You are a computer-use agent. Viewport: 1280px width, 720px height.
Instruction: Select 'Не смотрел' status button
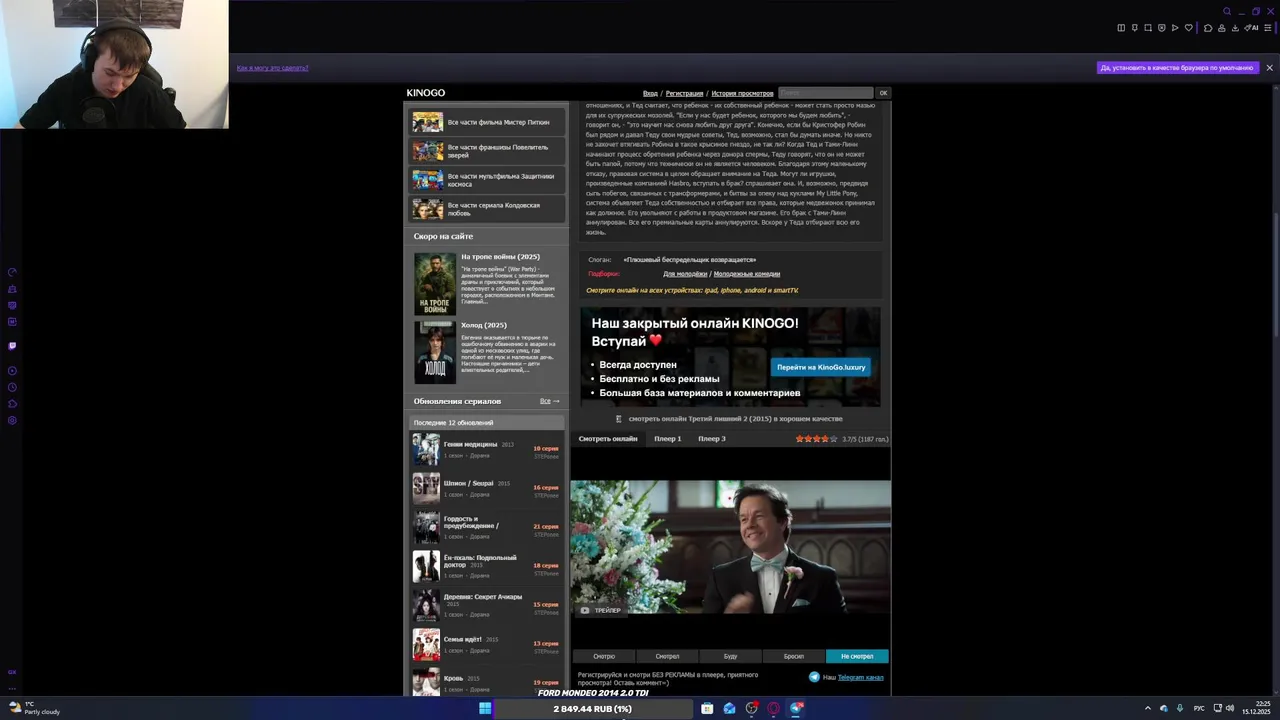(857, 656)
